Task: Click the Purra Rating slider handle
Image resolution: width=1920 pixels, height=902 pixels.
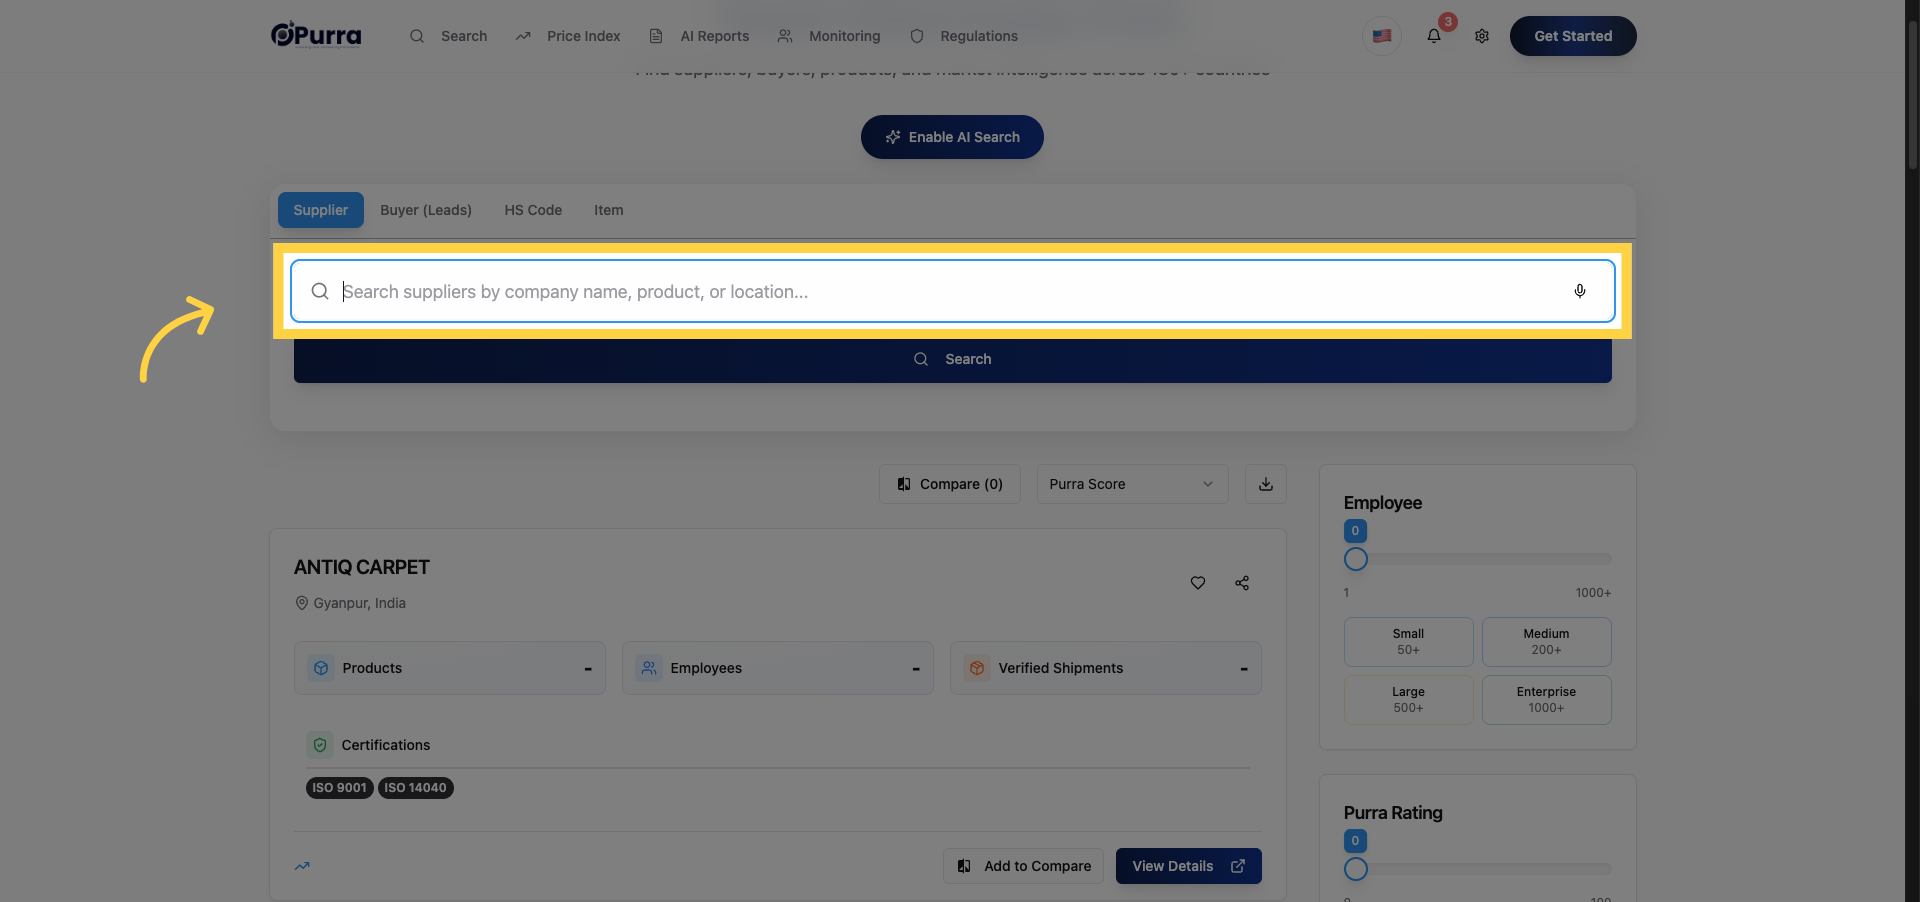Action: click(x=1356, y=869)
